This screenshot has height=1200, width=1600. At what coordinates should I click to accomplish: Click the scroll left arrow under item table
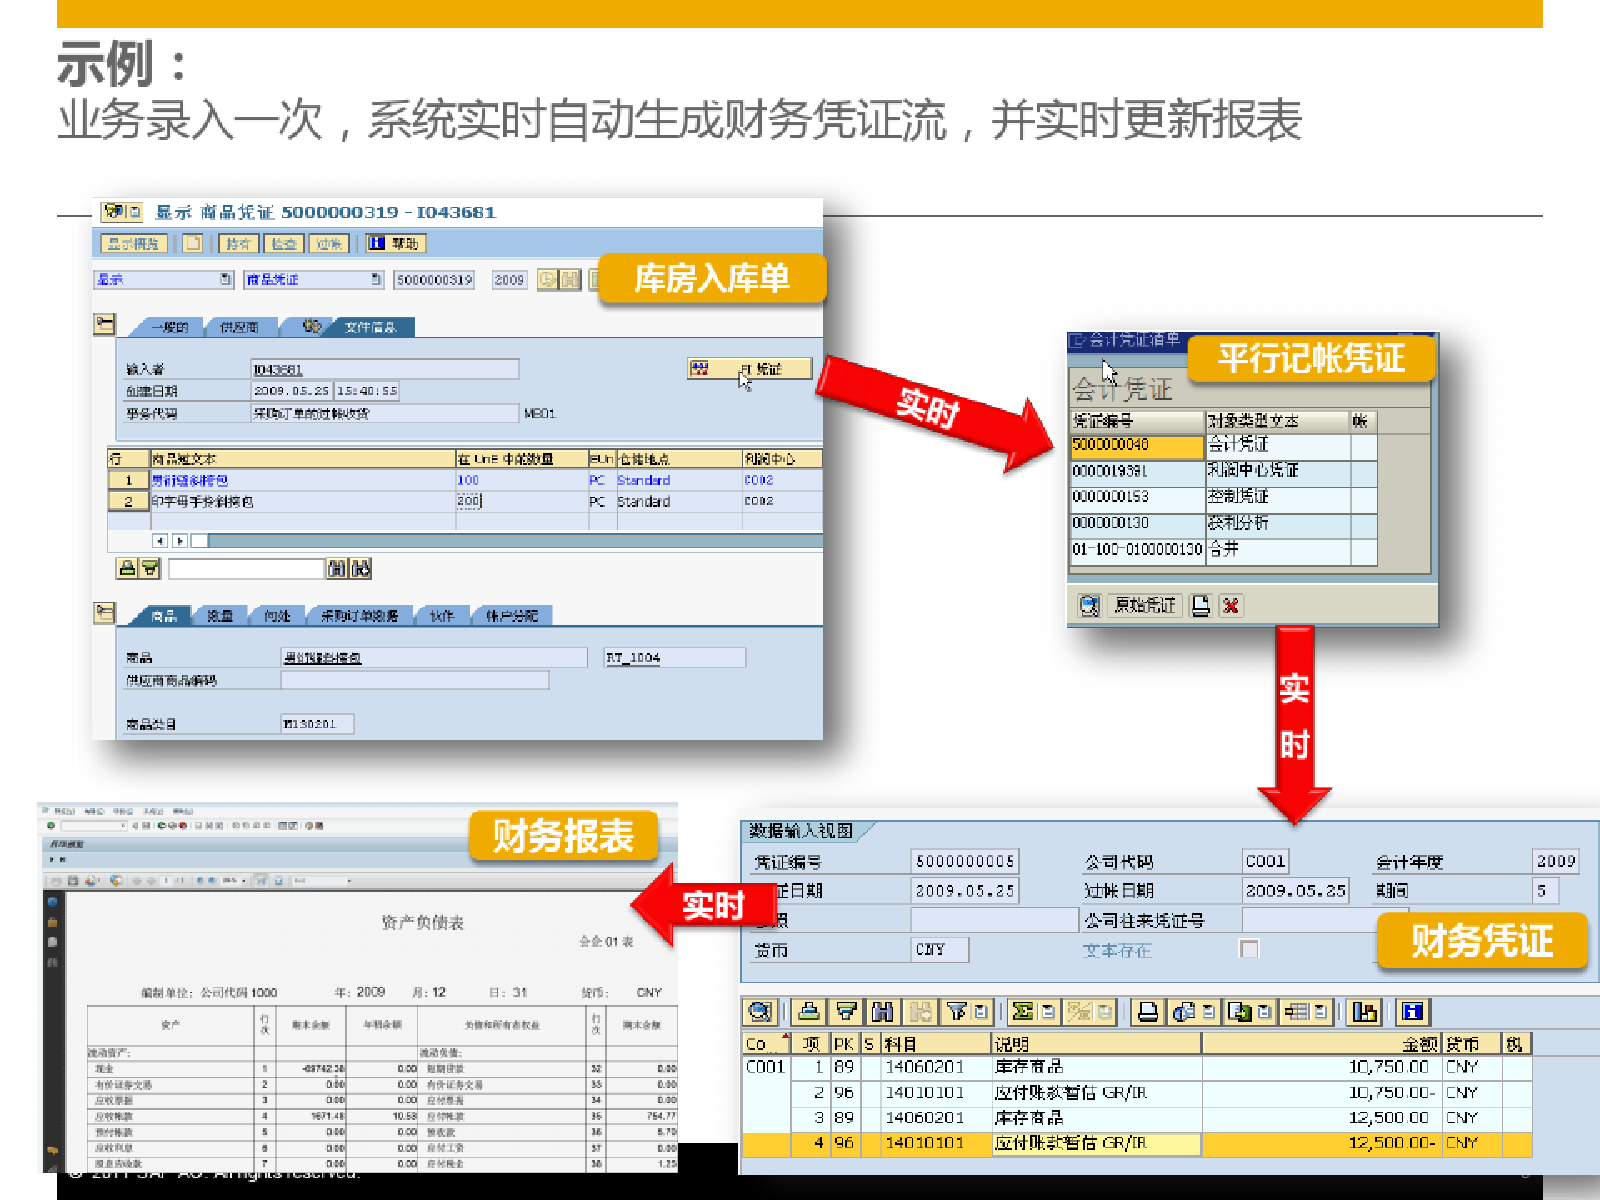tap(160, 541)
